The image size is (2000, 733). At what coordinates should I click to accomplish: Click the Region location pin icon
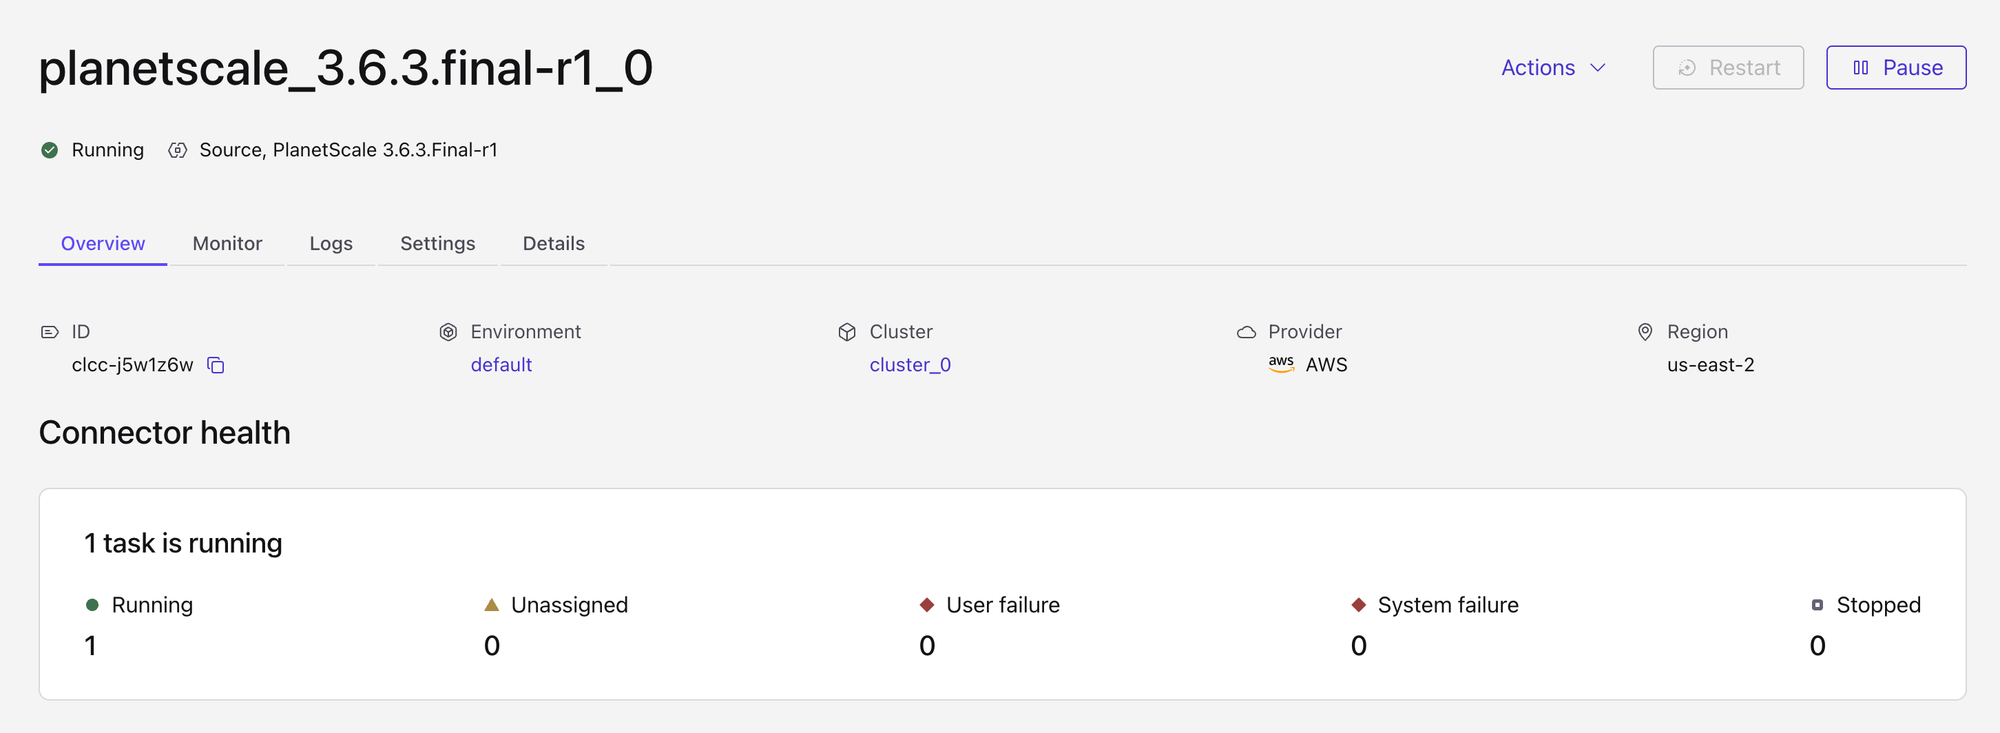[x=1645, y=332]
